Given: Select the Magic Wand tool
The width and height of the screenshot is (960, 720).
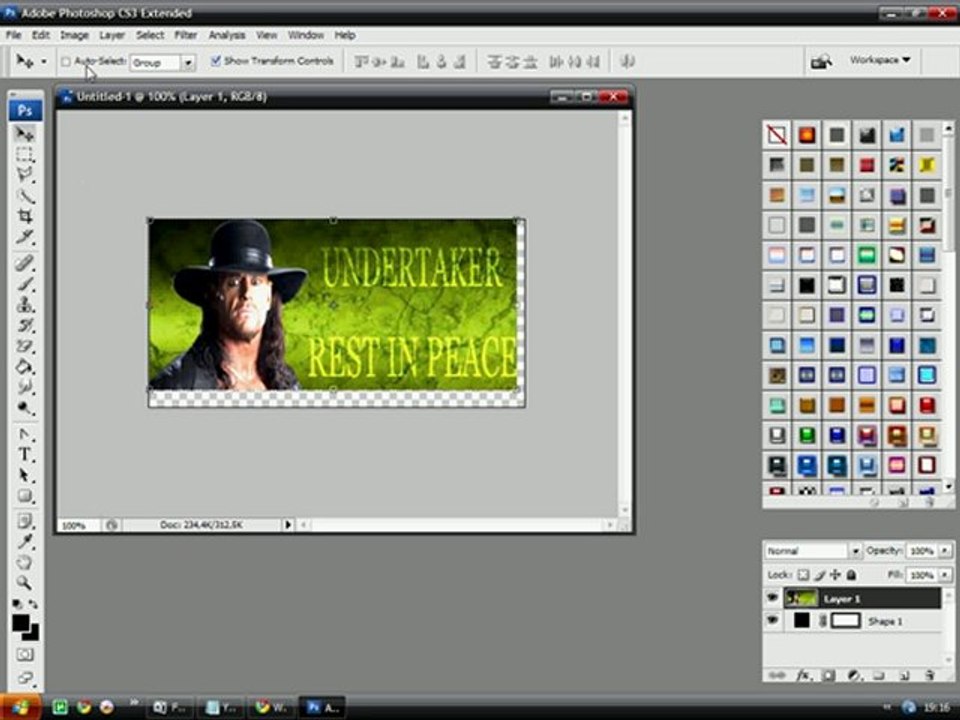Looking at the screenshot, I should pos(24,195).
